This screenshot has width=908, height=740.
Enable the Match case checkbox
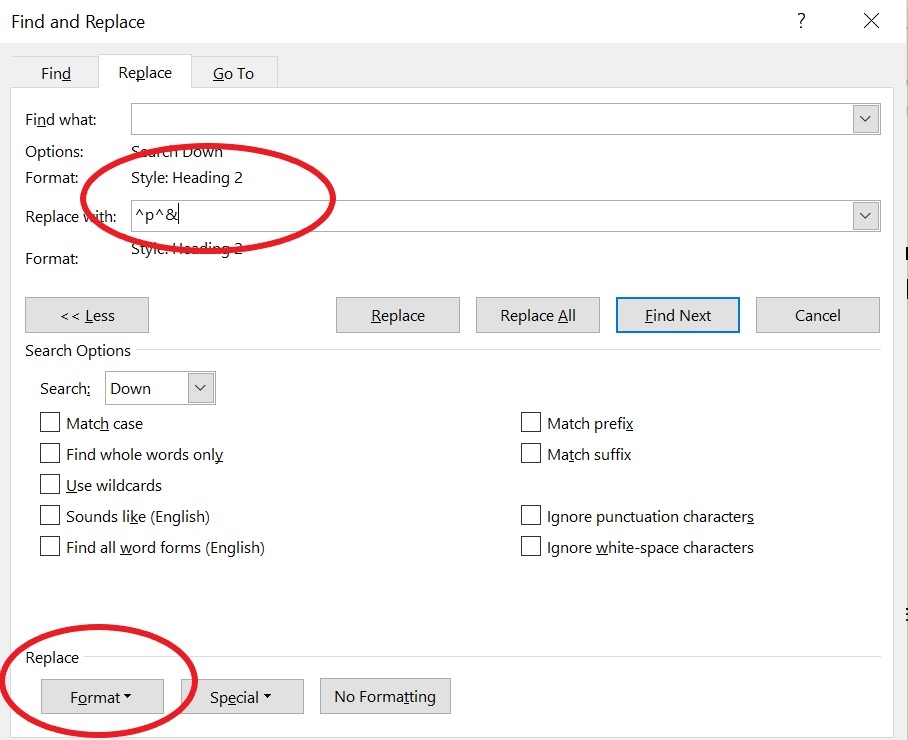tap(50, 422)
